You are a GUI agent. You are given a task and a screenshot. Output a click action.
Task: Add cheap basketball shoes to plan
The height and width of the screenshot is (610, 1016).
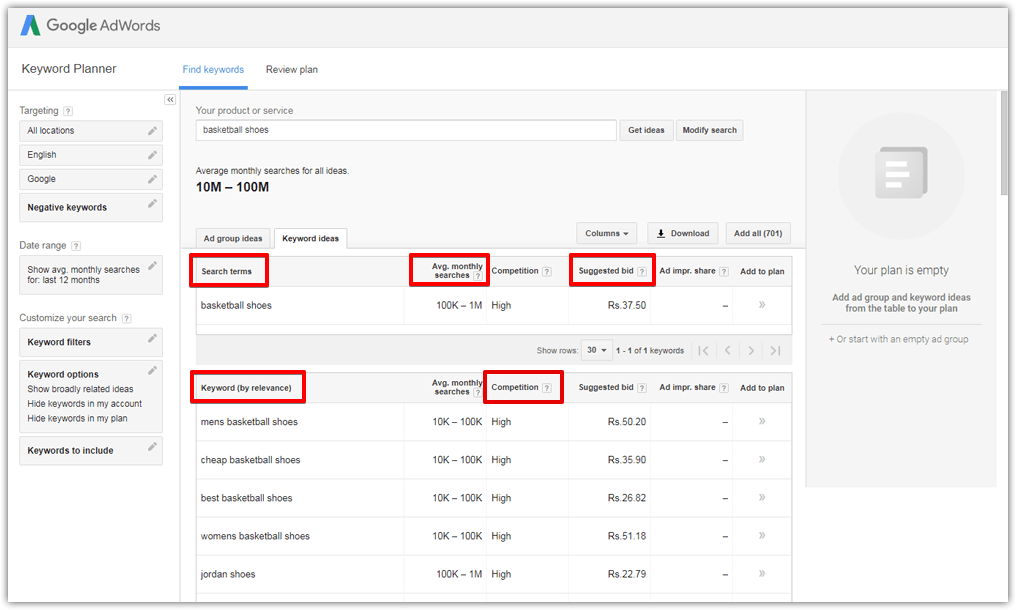762,460
